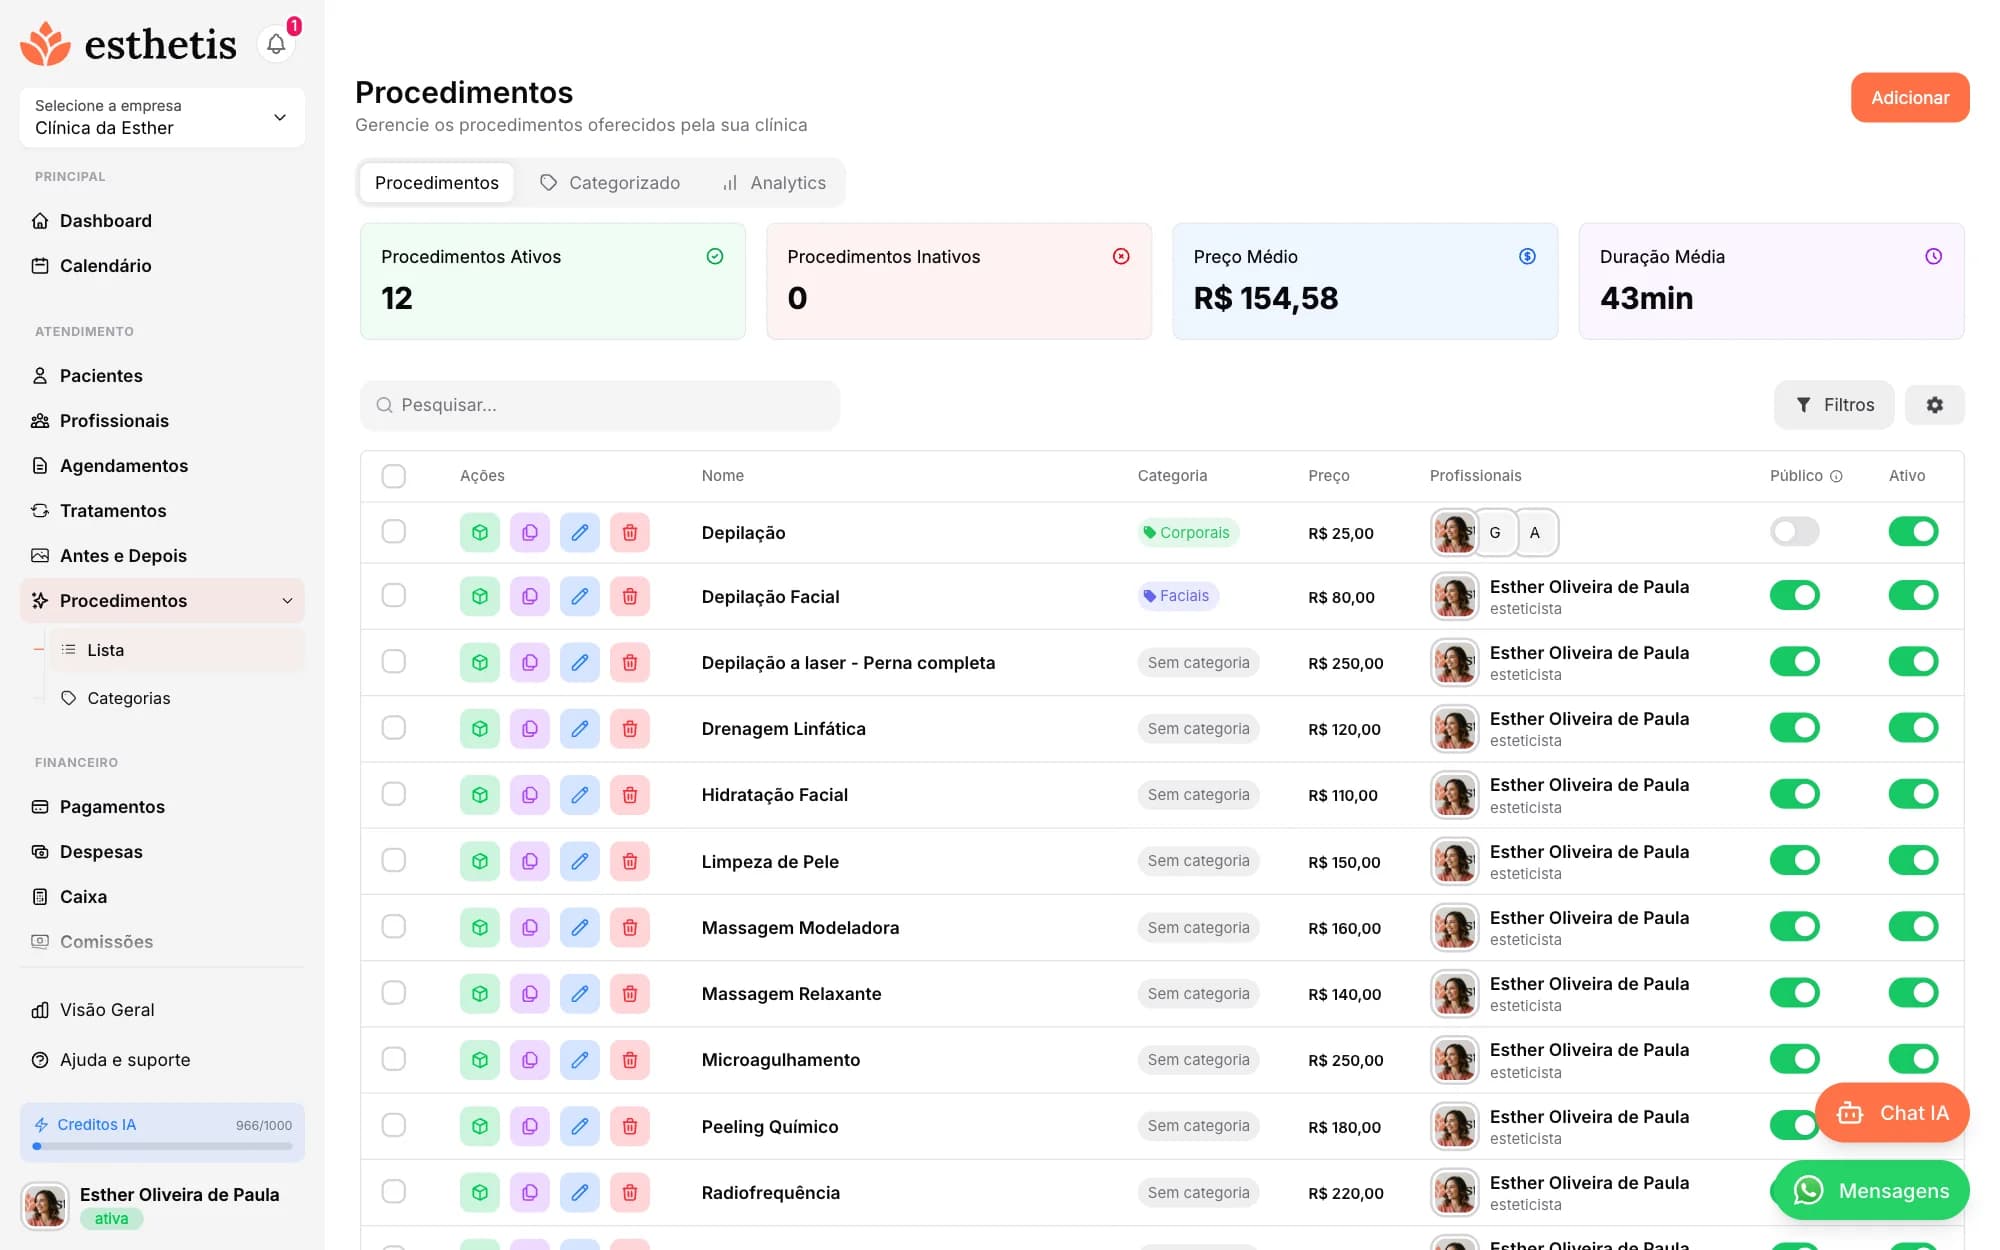Open the Filtros filter panel
Image resolution: width=2000 pixels, height=1250 pixels.
tap(1834, 405)
